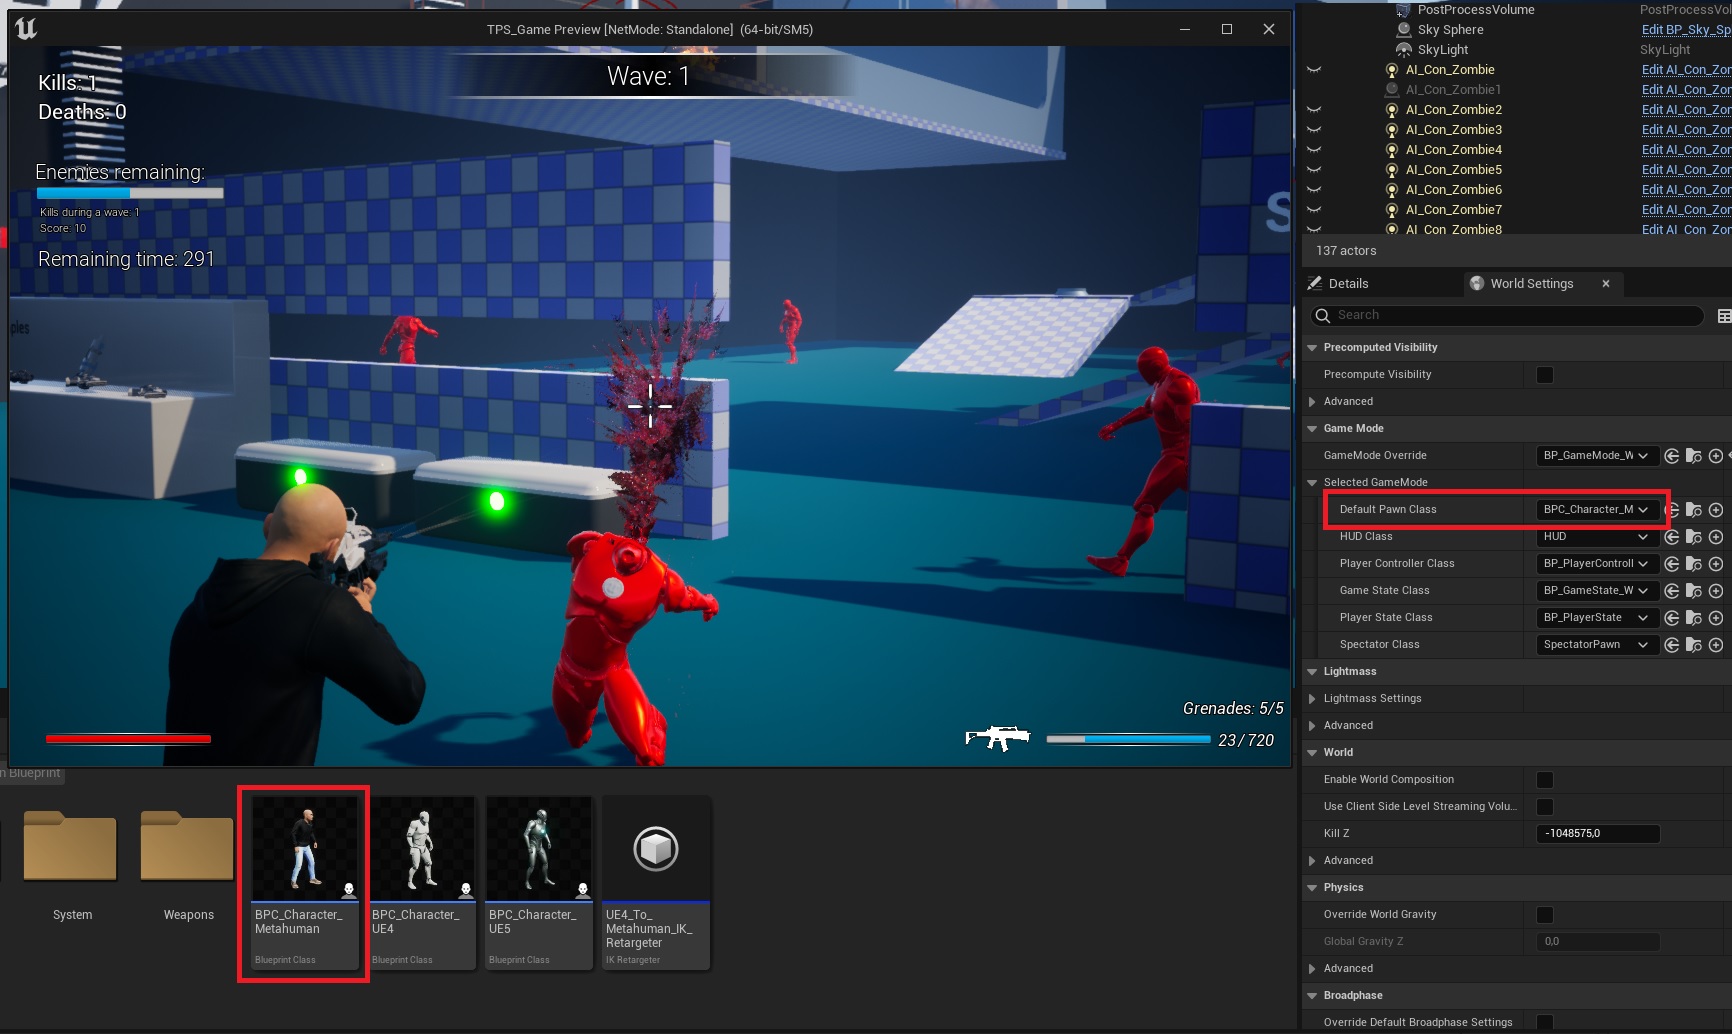
Task: Use selected asset for Spectator Class
Action: [x=1671, y=645]
